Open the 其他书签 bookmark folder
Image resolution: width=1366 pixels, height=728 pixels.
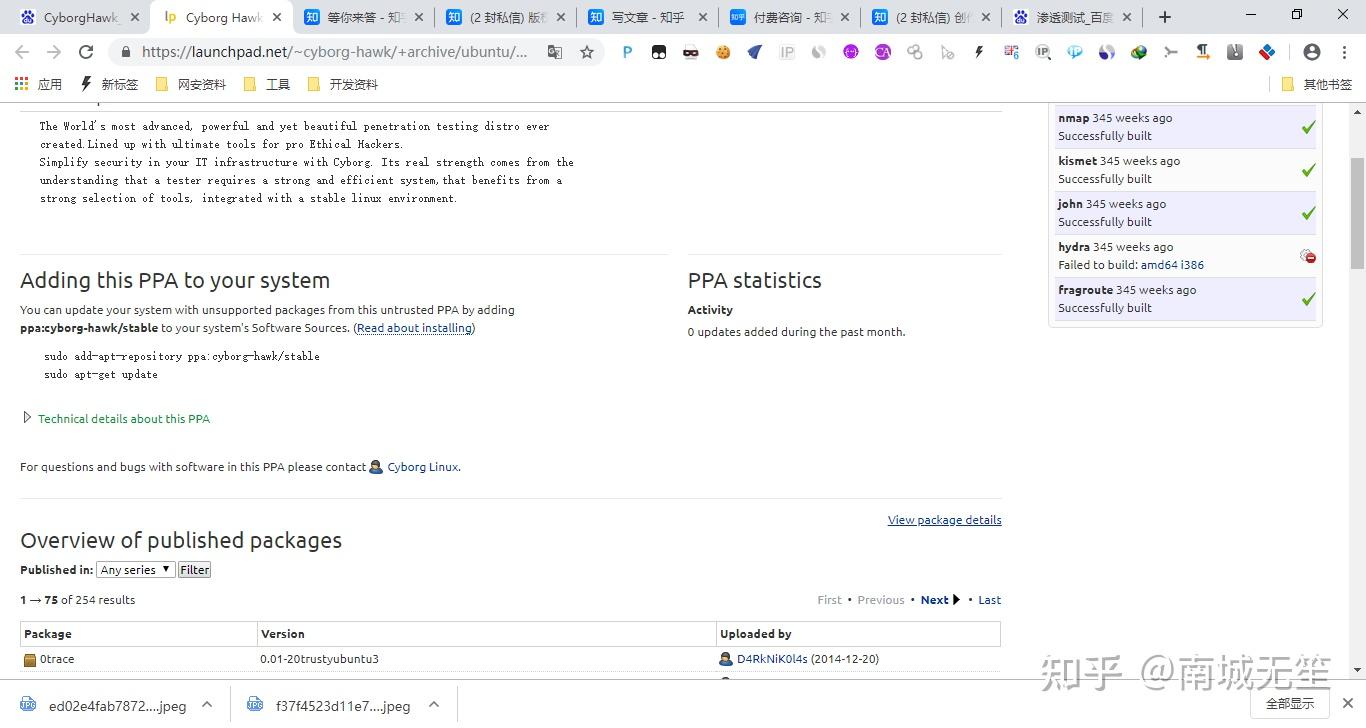[x=1316, y=85]
